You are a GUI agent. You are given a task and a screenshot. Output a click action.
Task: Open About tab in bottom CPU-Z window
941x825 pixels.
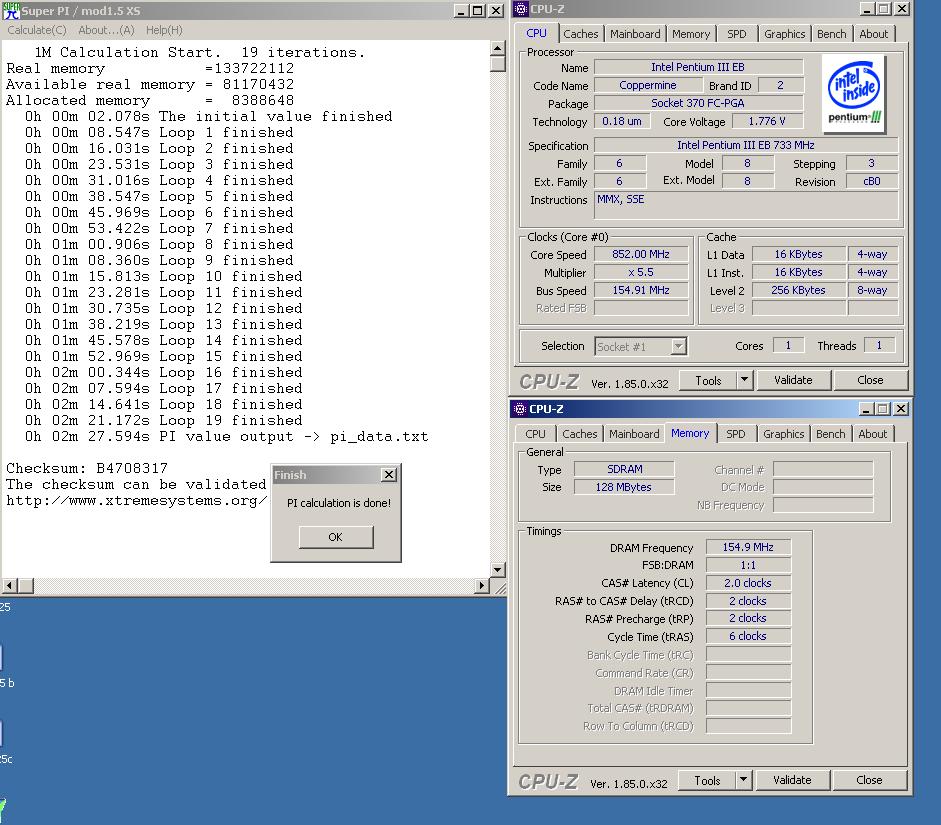(872, 434)
